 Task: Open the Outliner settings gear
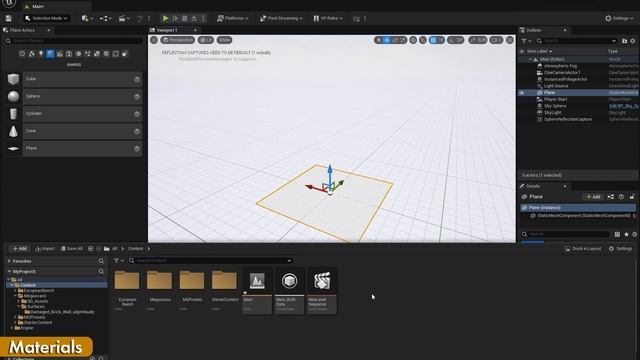pyautogui.click(x=633, y=41)
